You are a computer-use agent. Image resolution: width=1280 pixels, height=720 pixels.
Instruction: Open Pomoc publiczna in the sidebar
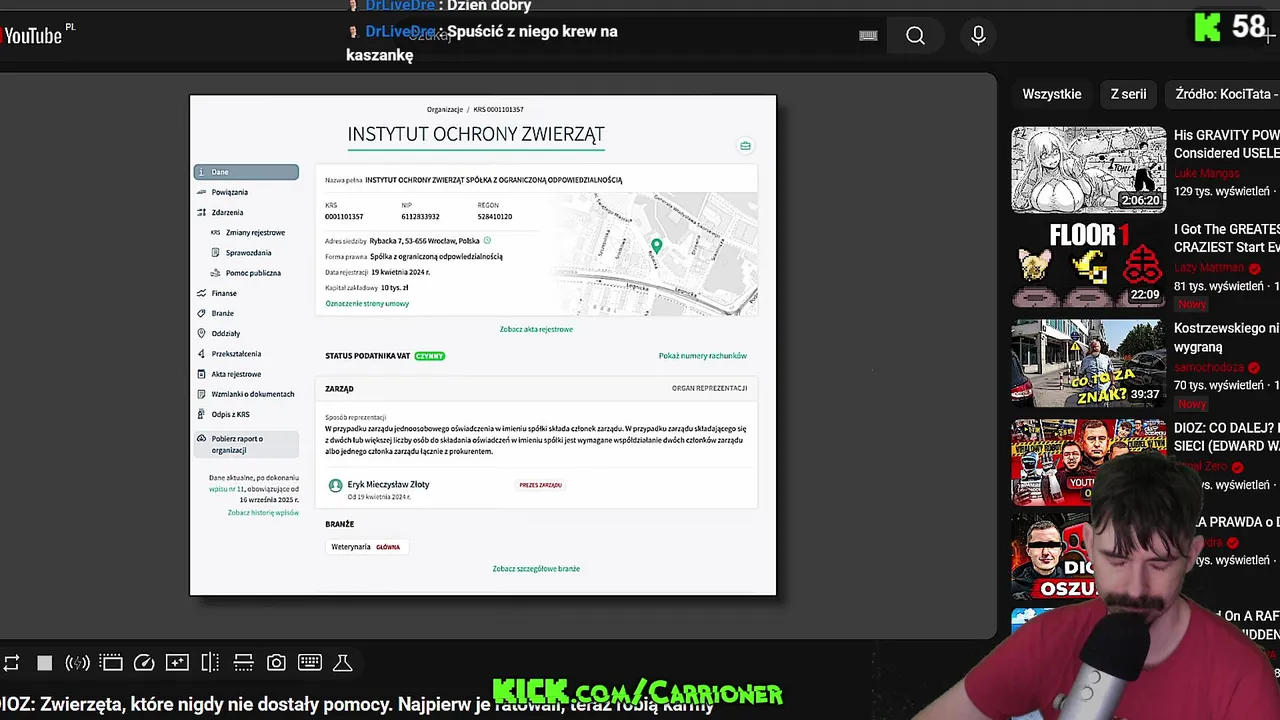(x=254, y=273)
